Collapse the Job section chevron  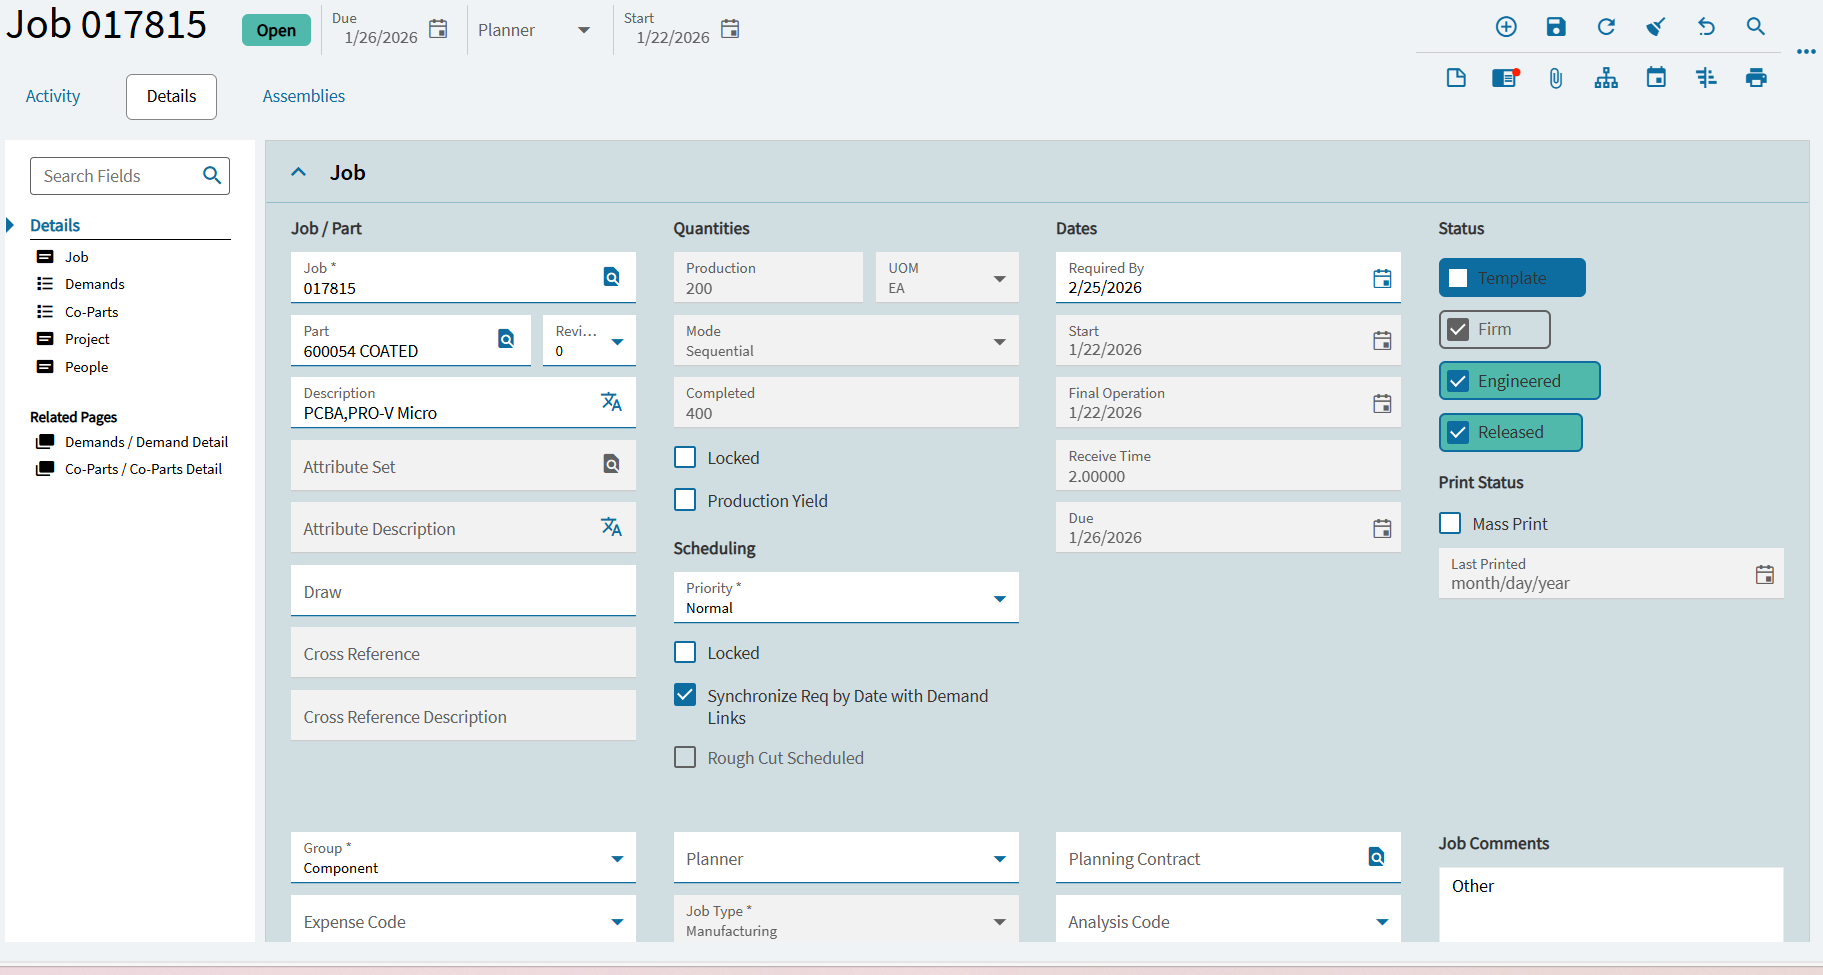coord(298,172)
